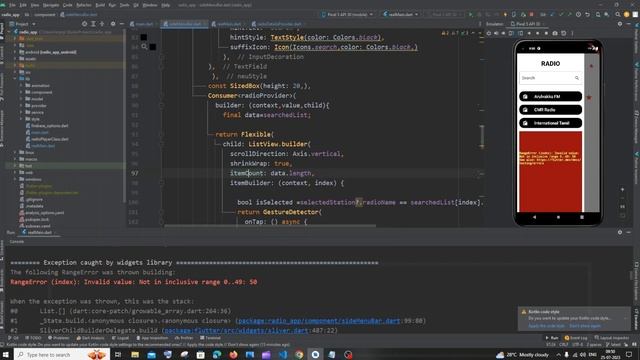Expand the component folder

coord(22,92)
